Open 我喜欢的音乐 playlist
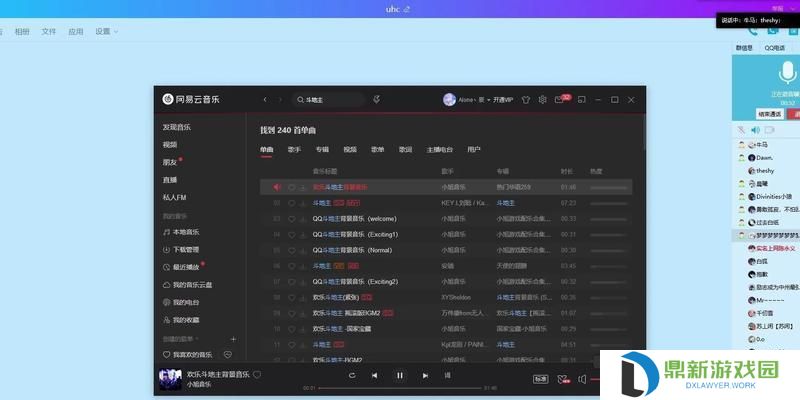Screen dimensions: 800x400 point(188,355)
